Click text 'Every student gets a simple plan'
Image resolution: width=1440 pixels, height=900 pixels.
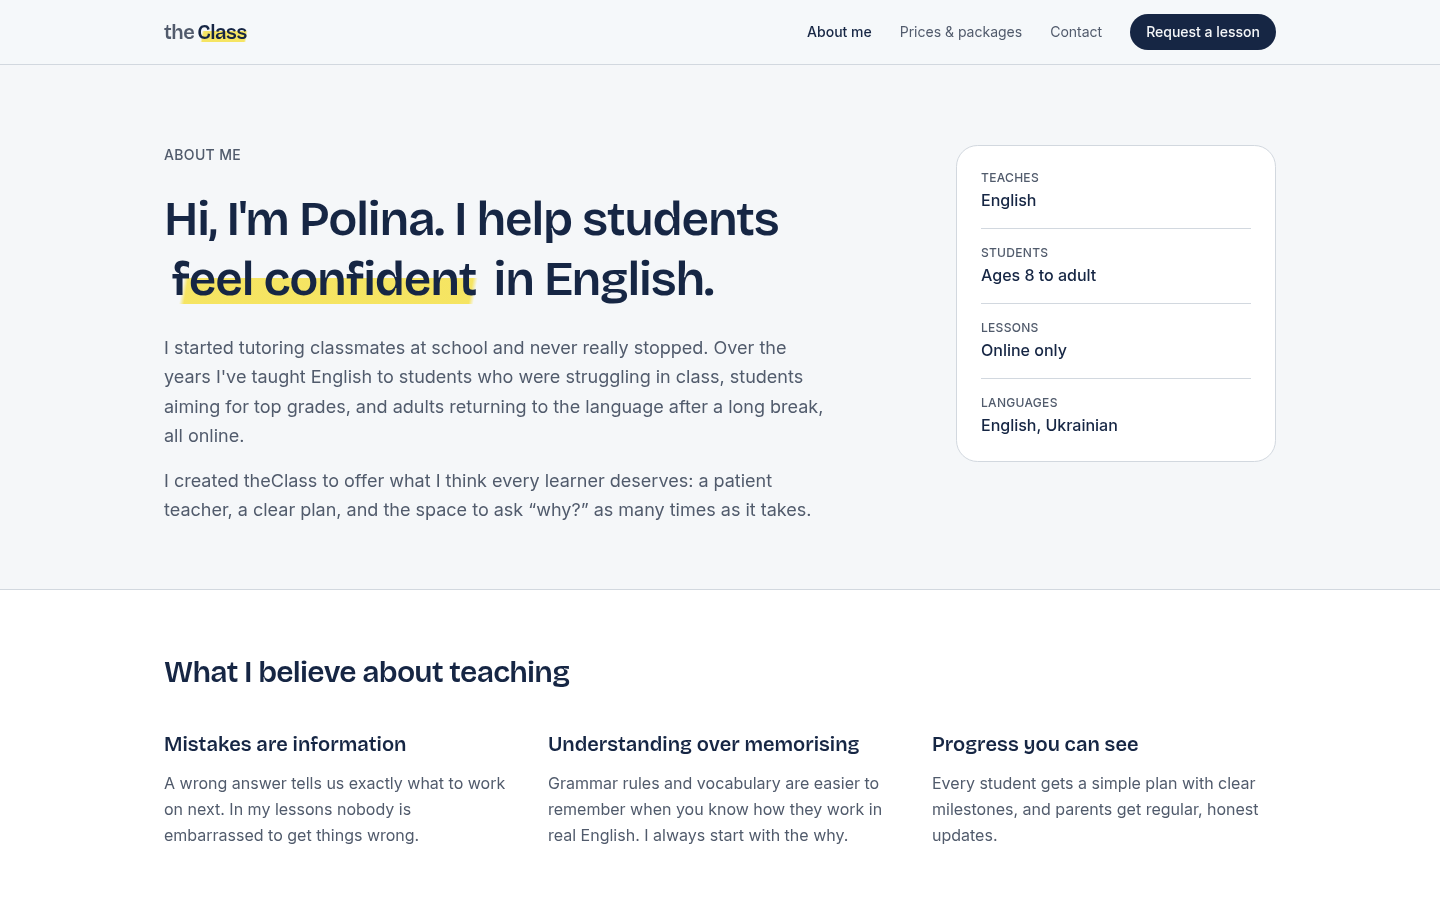[x=1095, y=809]
